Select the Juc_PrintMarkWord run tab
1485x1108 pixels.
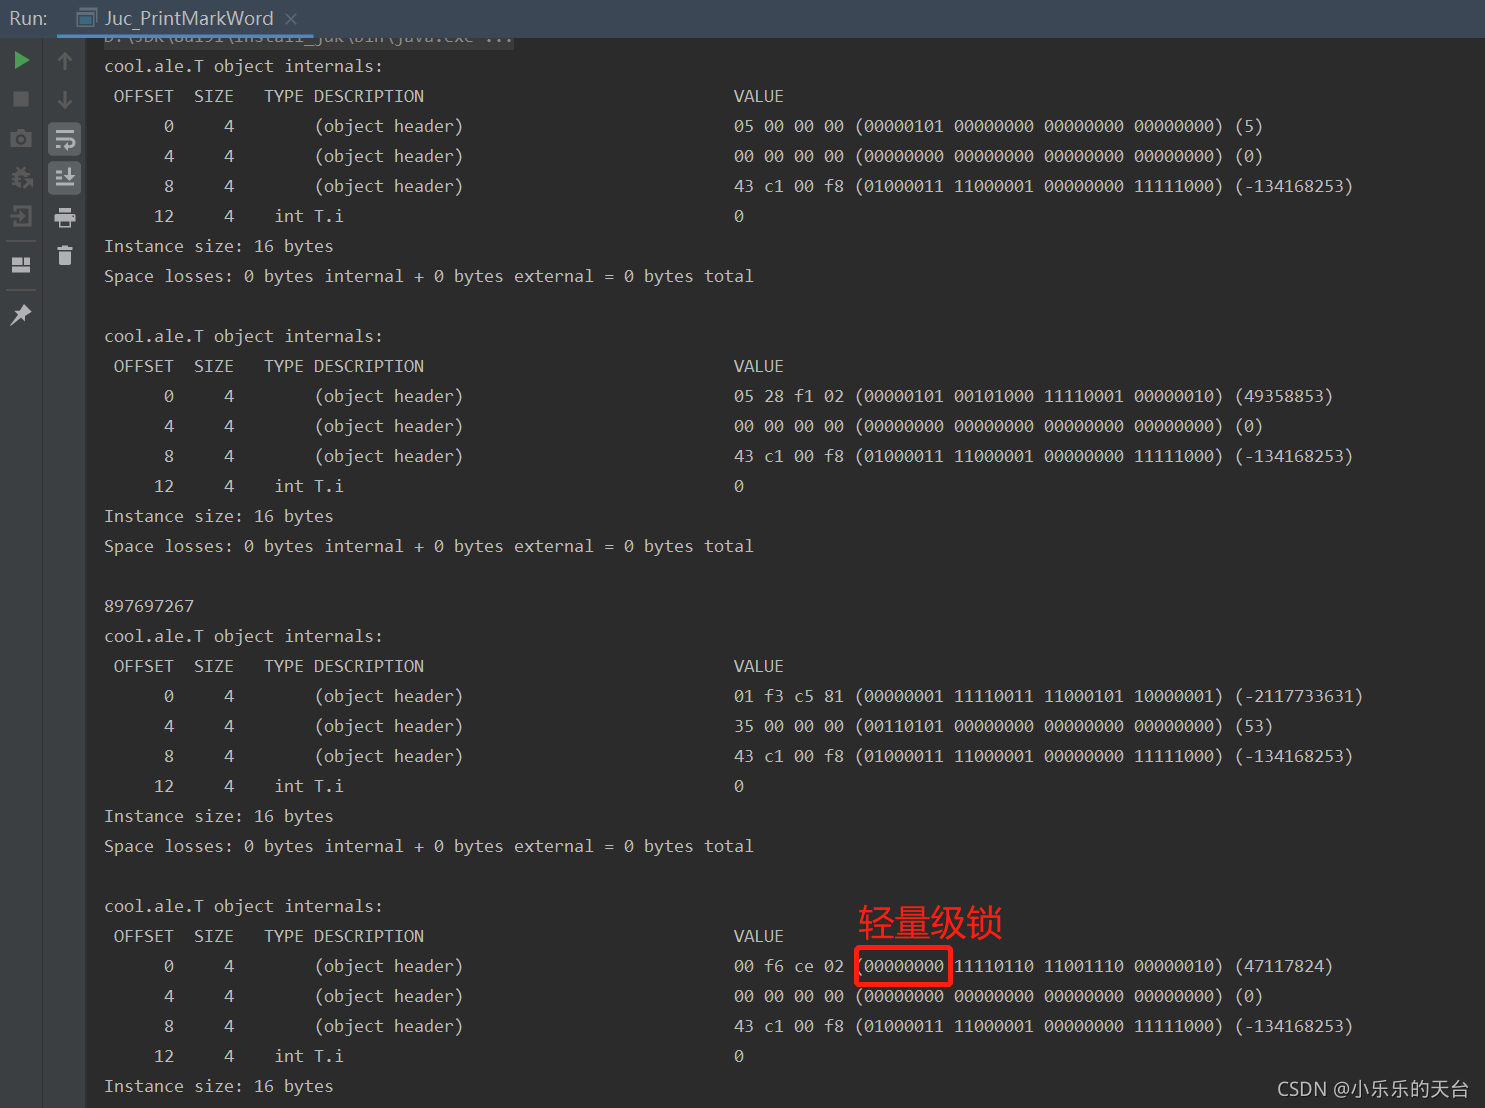pos(187,18)
